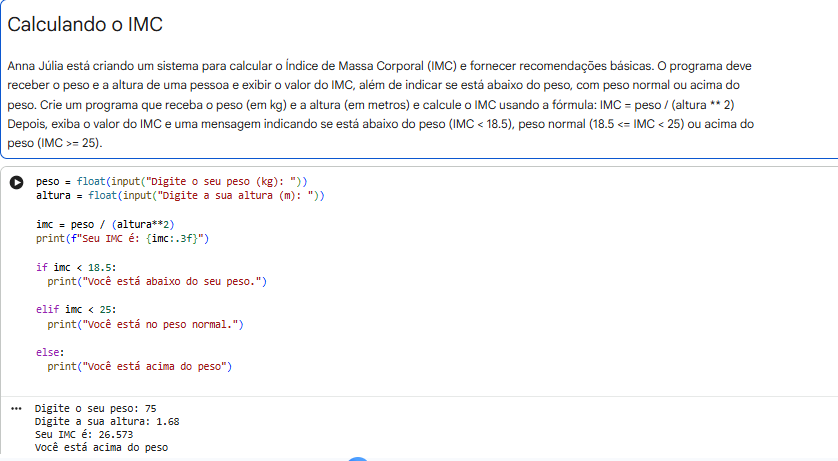Click output line 'Seu IMC é: 26.573'
This screenshot has width=838, height=461.
pos(84,435)
